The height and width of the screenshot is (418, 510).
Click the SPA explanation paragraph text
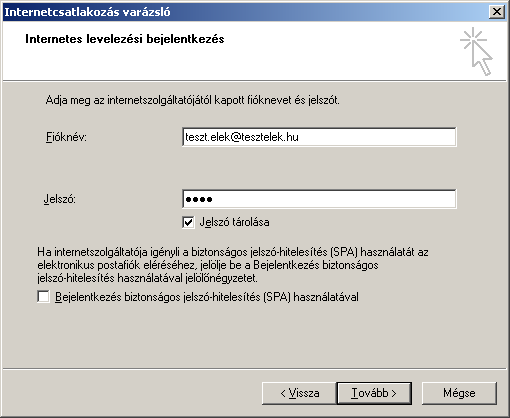233,265
